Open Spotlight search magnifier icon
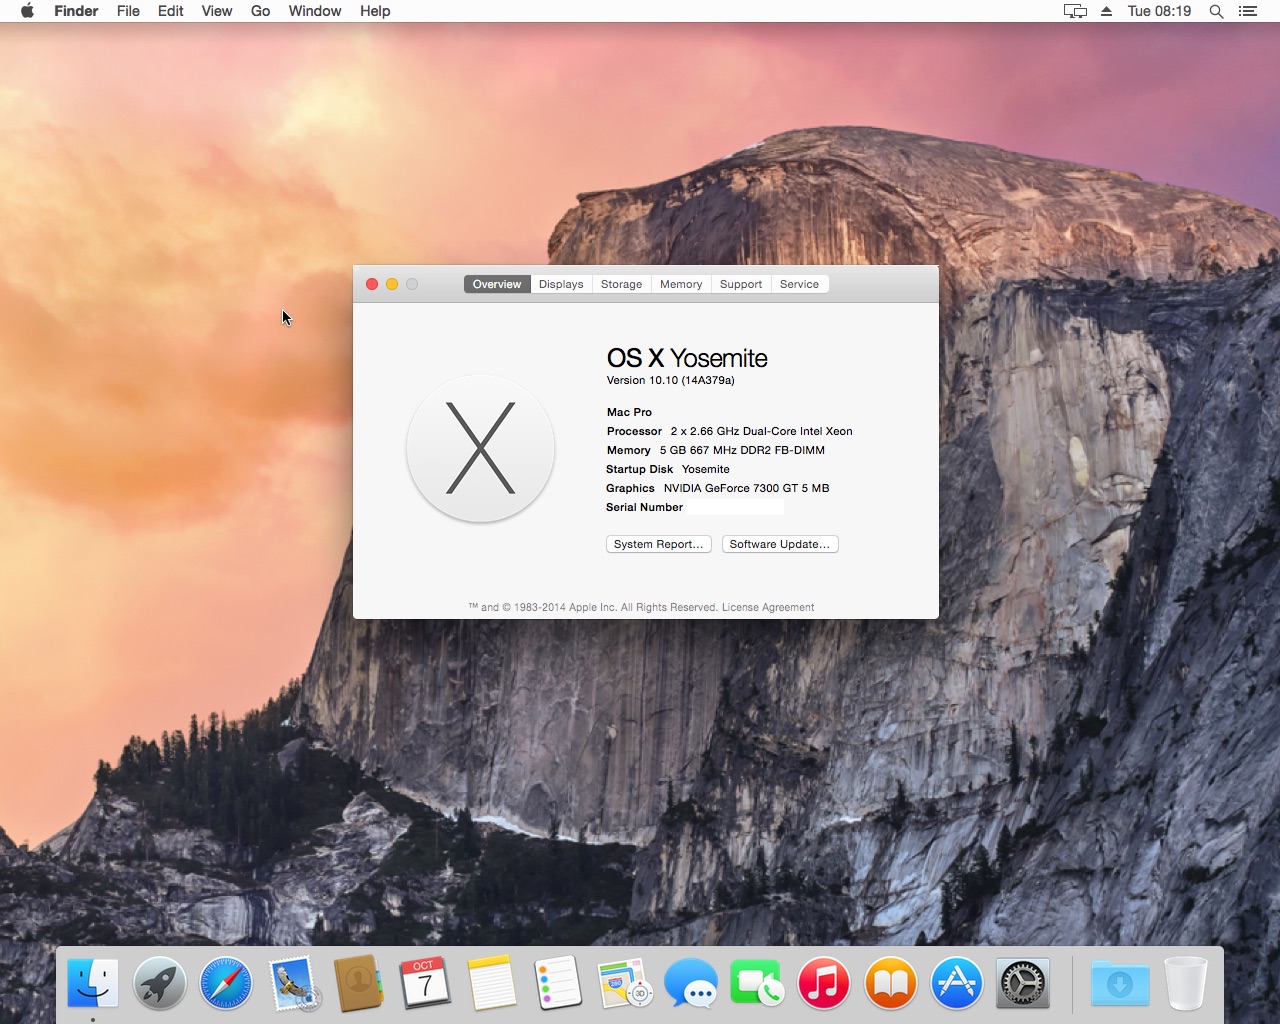Image resolution: width=1280 pixels, height=1024 pixels. [1216, 11]
